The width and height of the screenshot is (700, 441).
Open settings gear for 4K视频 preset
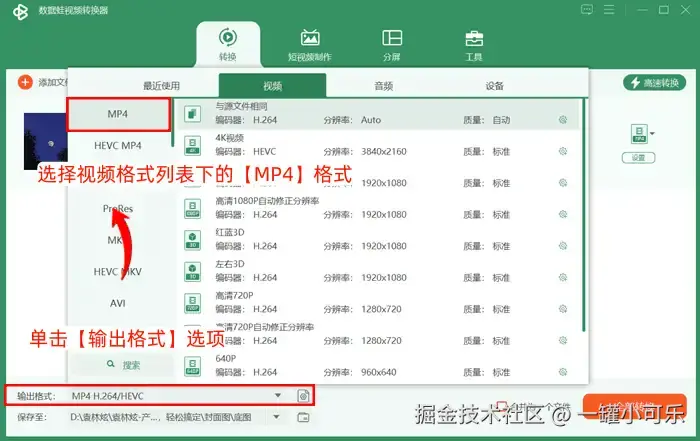[x=563, y=151]
